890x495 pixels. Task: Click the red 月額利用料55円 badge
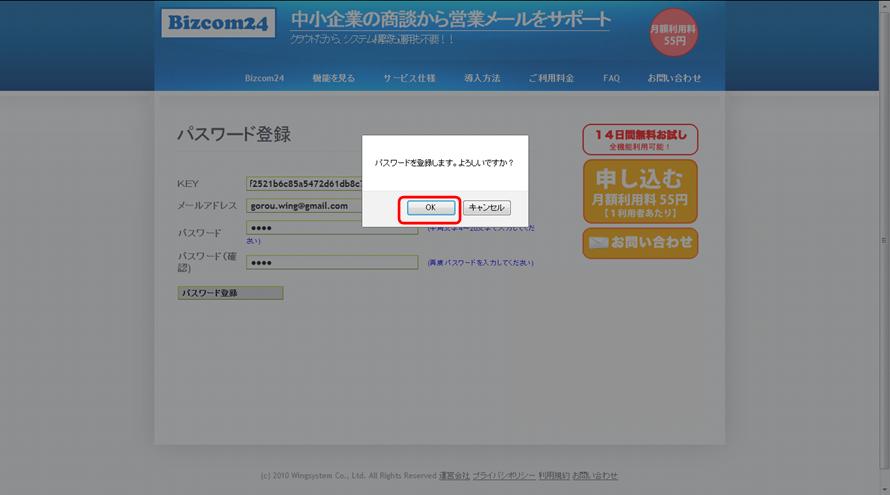coord(673,35)
